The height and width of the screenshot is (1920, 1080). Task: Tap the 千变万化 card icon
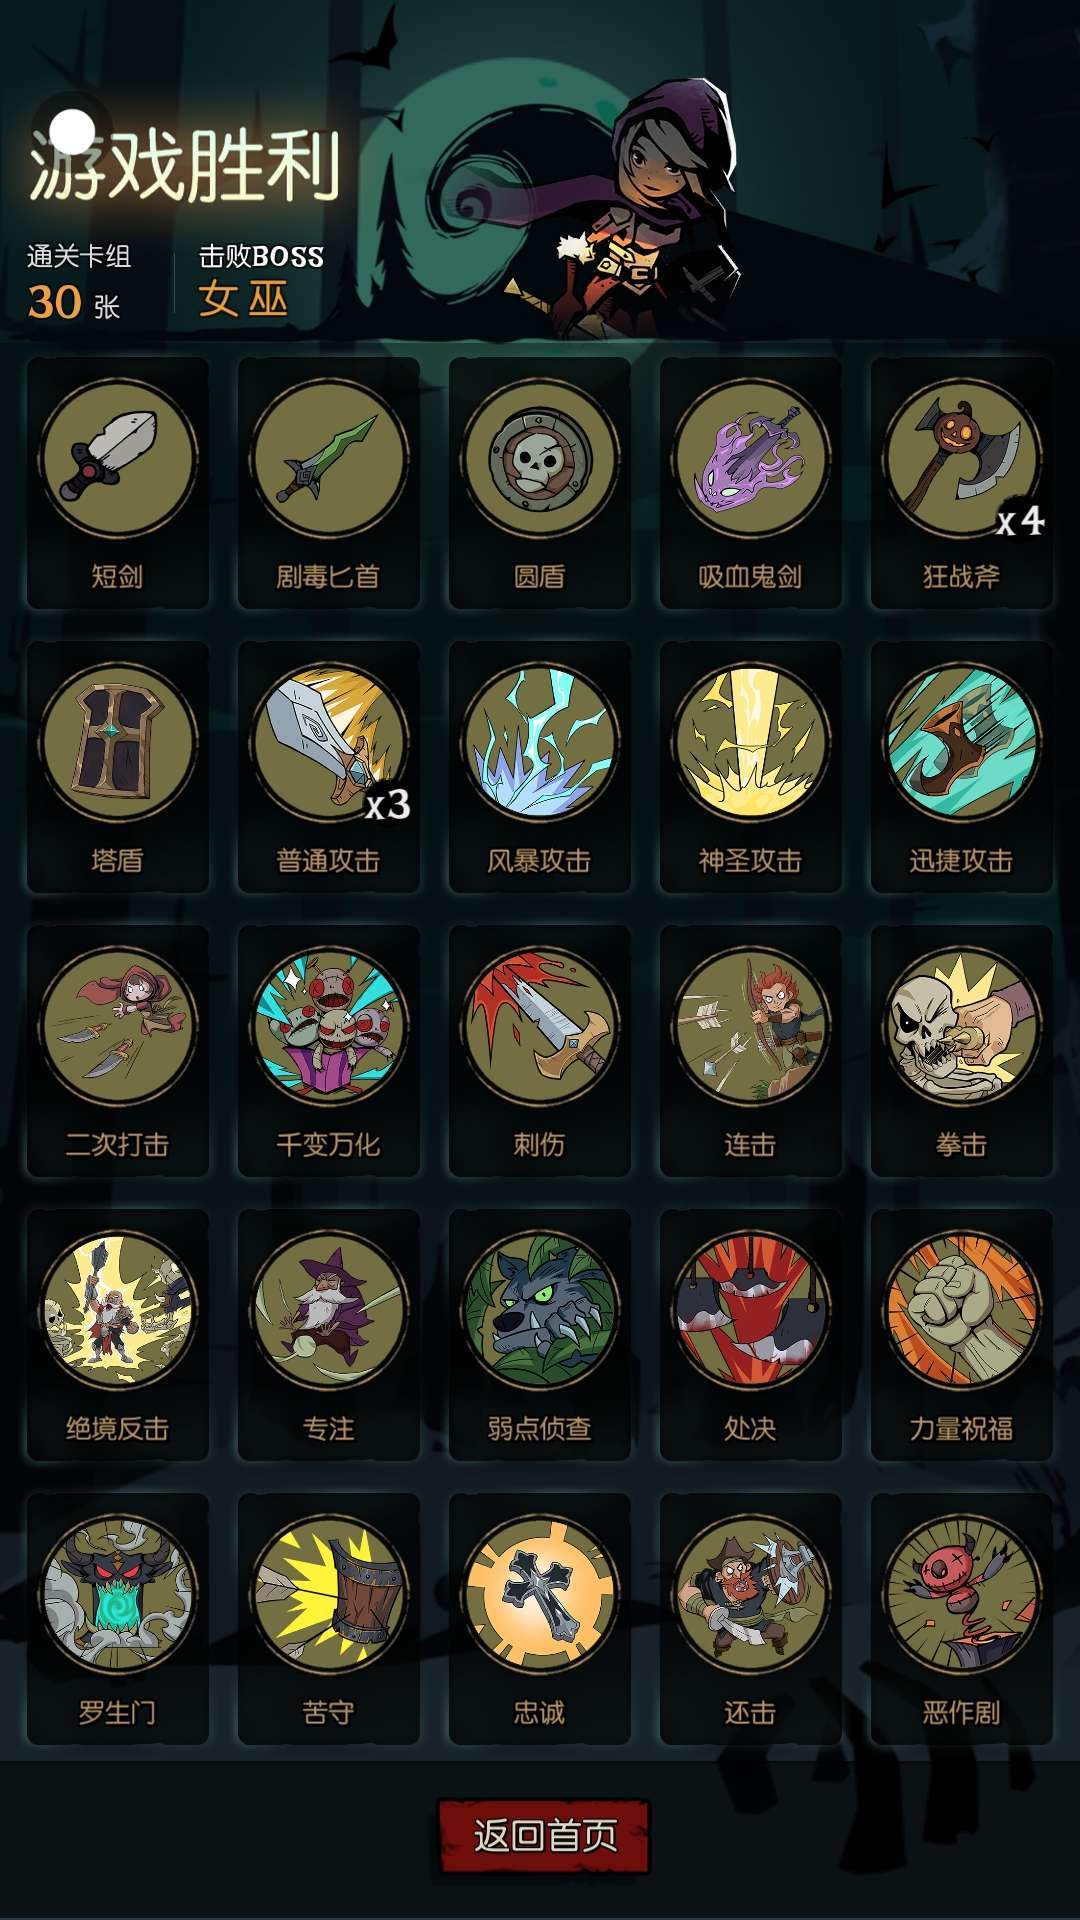(329, 1026)
